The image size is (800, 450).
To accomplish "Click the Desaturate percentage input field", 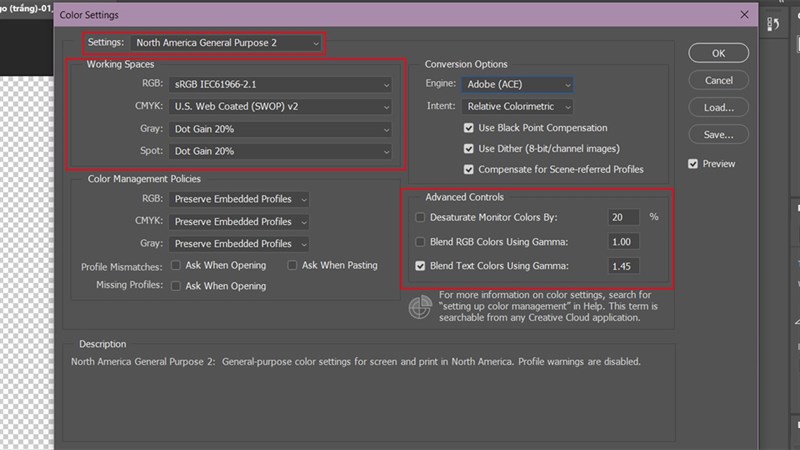I will pyautogui.click(x=623, y=217).
